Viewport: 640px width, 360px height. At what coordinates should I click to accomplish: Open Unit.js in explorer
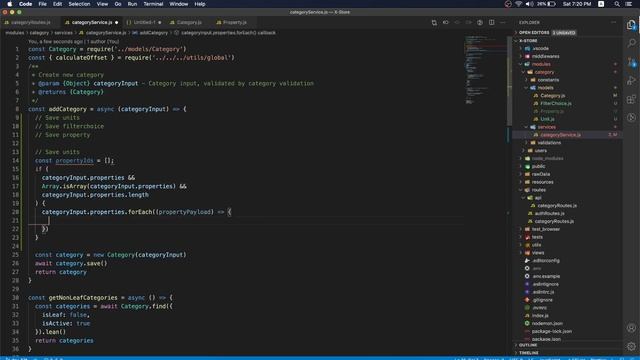547,119
